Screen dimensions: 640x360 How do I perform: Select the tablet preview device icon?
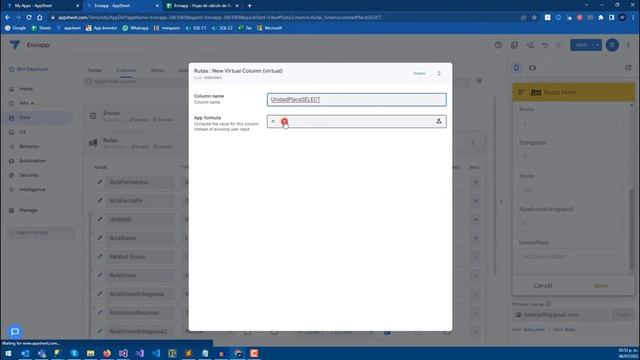(532, 68)
